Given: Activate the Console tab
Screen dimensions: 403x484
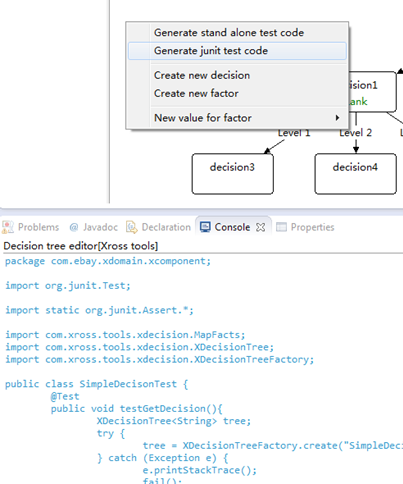Looking at the screenshot, I should click(x=232, y=227).
